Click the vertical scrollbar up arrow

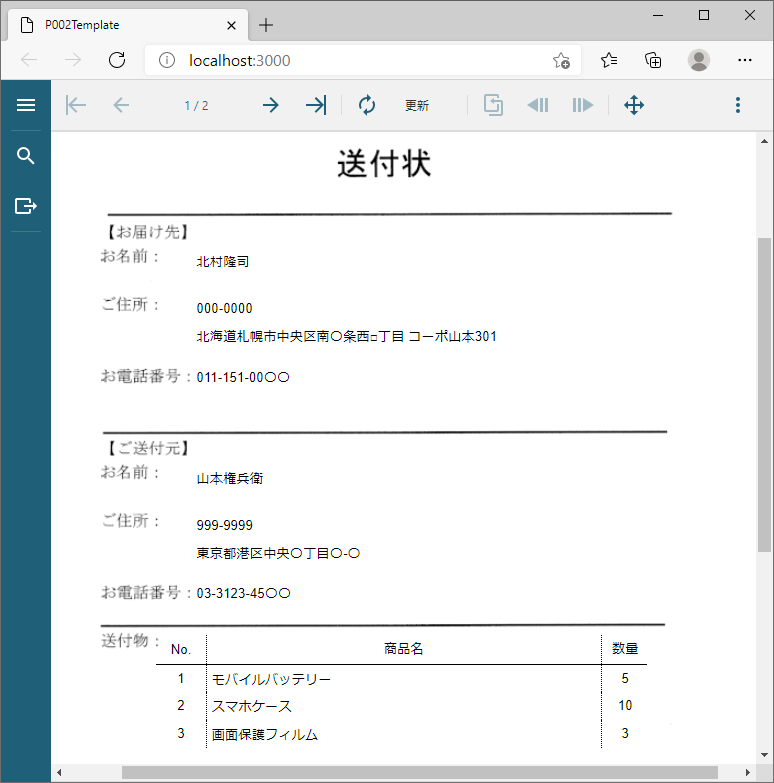765,142
